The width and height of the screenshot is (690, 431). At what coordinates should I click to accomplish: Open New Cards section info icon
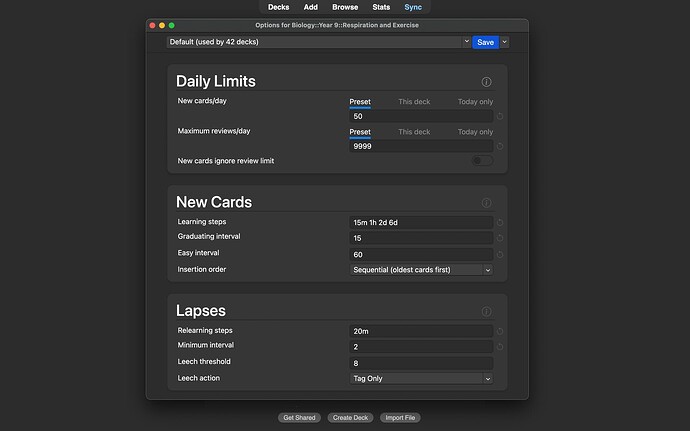click(486, 203)
